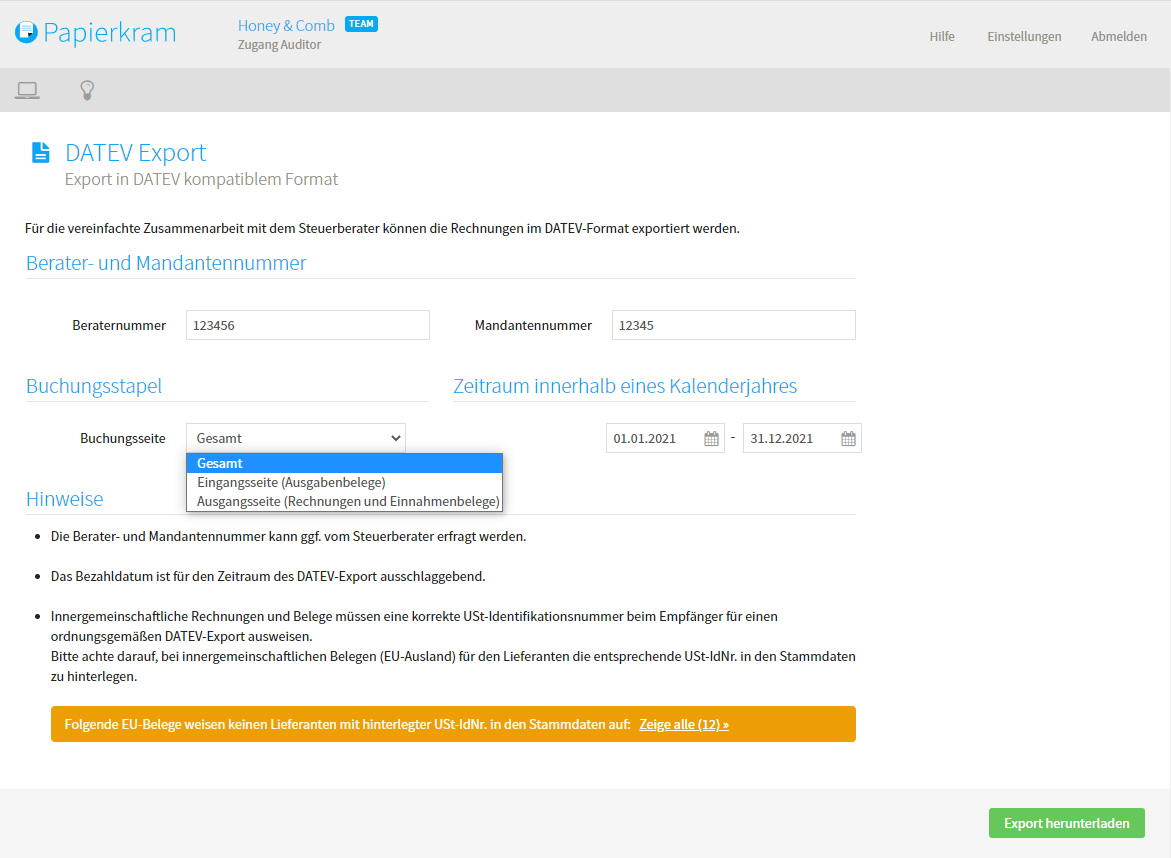Viewport: 1171px width, 858px height.
Task: Click the Hinweise heading
Action: (65, 499)
